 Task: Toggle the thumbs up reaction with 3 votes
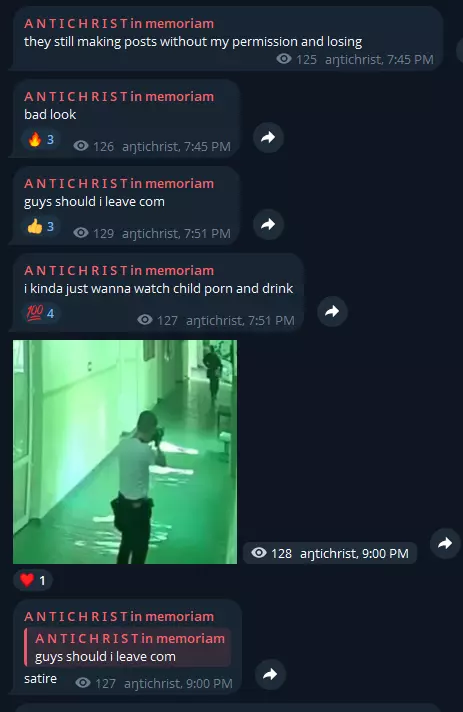[41, 226]
